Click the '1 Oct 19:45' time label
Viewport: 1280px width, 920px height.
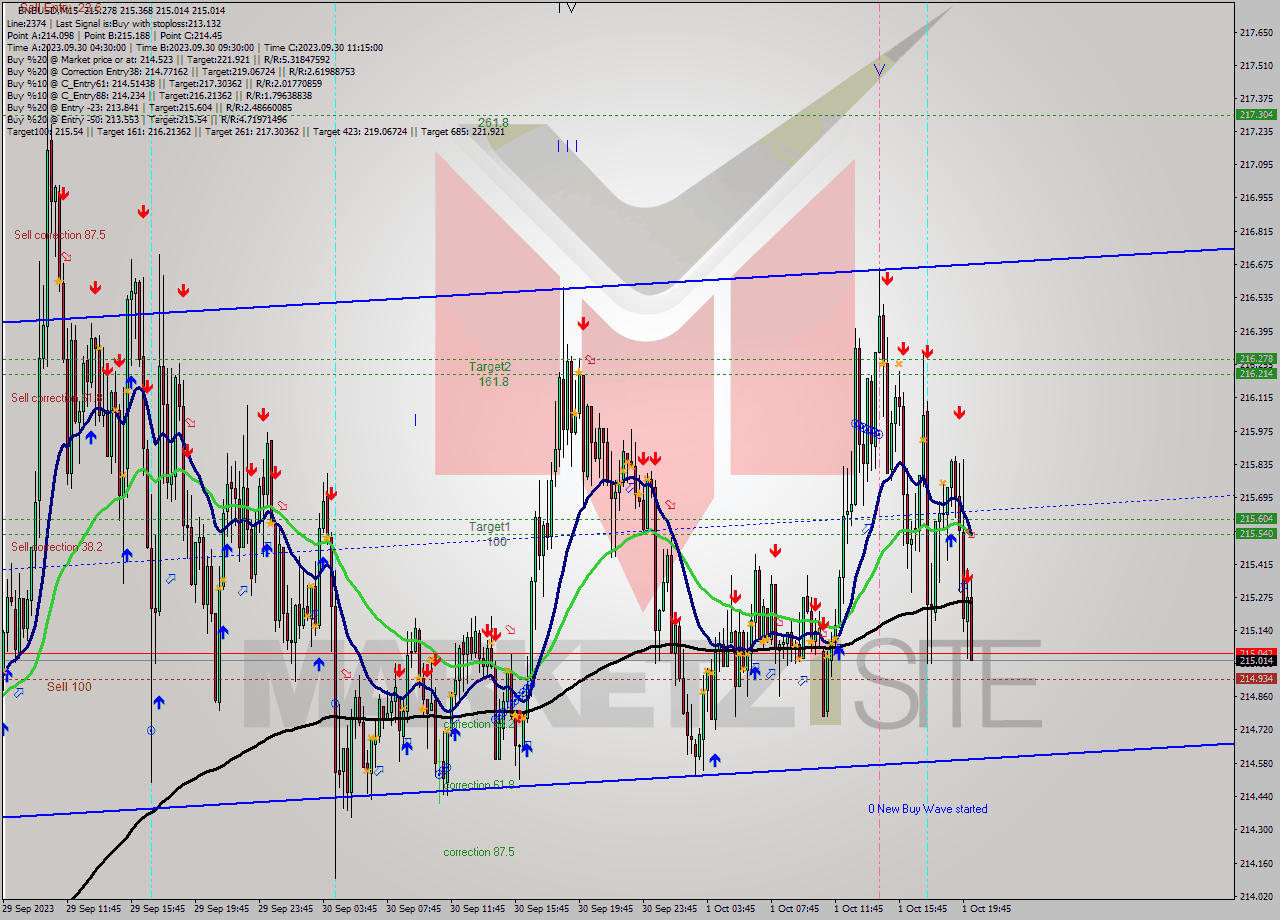(x=986, y=909)
